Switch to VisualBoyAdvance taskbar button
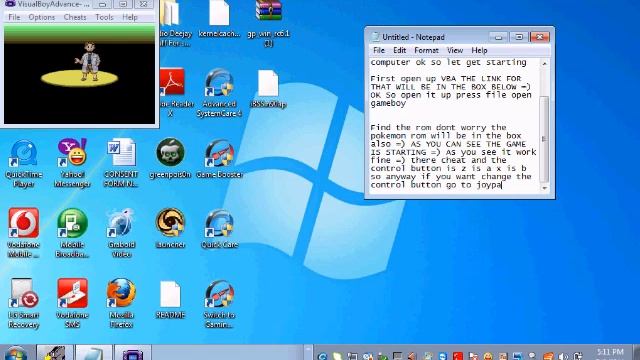This screenshot has width=640, height=360. pos(133,353)
